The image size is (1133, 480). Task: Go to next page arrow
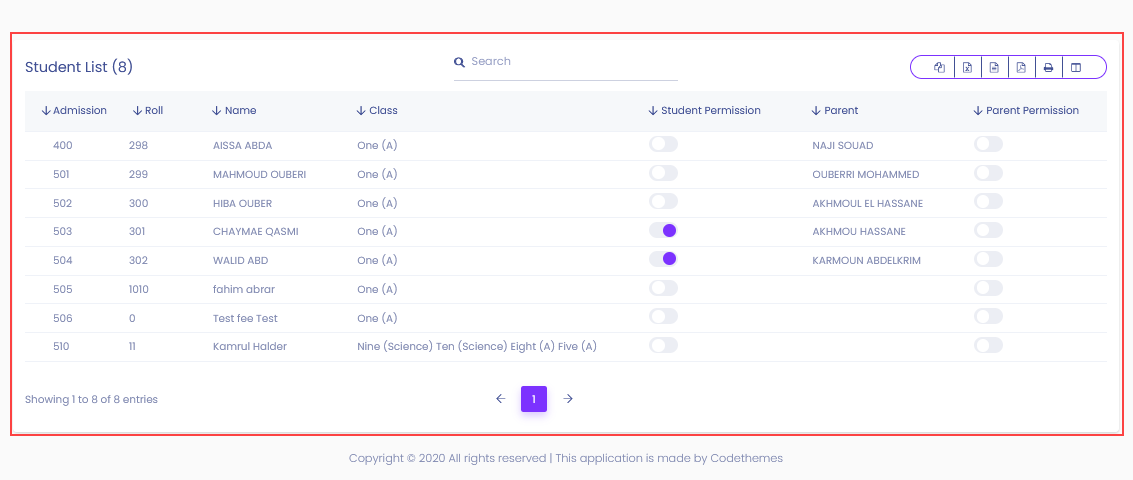(568, 398)
